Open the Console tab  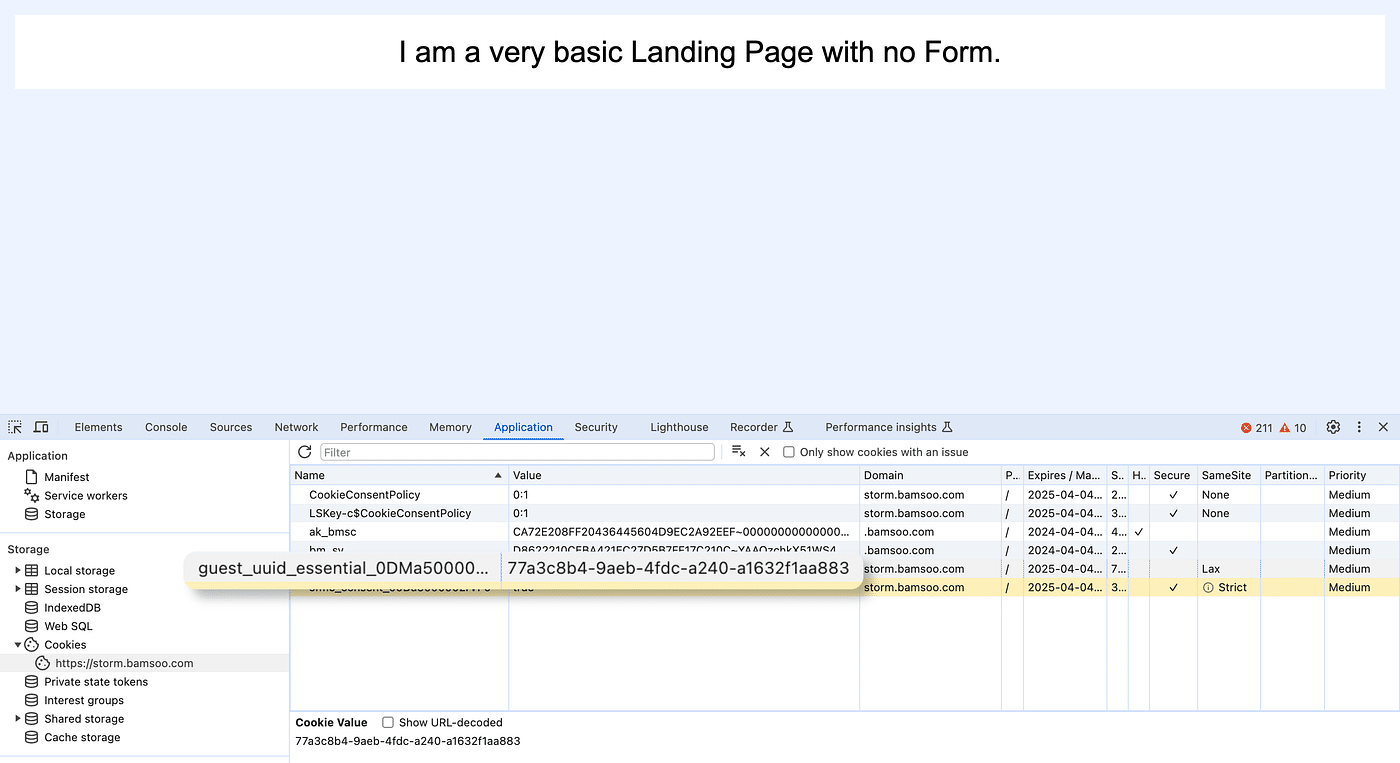pyautogui.click(x=166, y=427)
